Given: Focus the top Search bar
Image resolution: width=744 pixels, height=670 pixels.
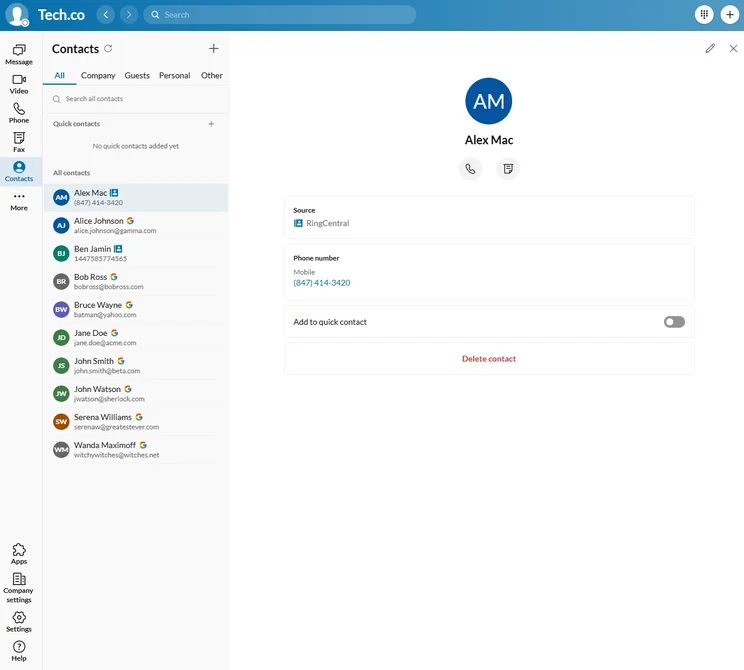Looking at the screenshot, I should pos(279,15).
